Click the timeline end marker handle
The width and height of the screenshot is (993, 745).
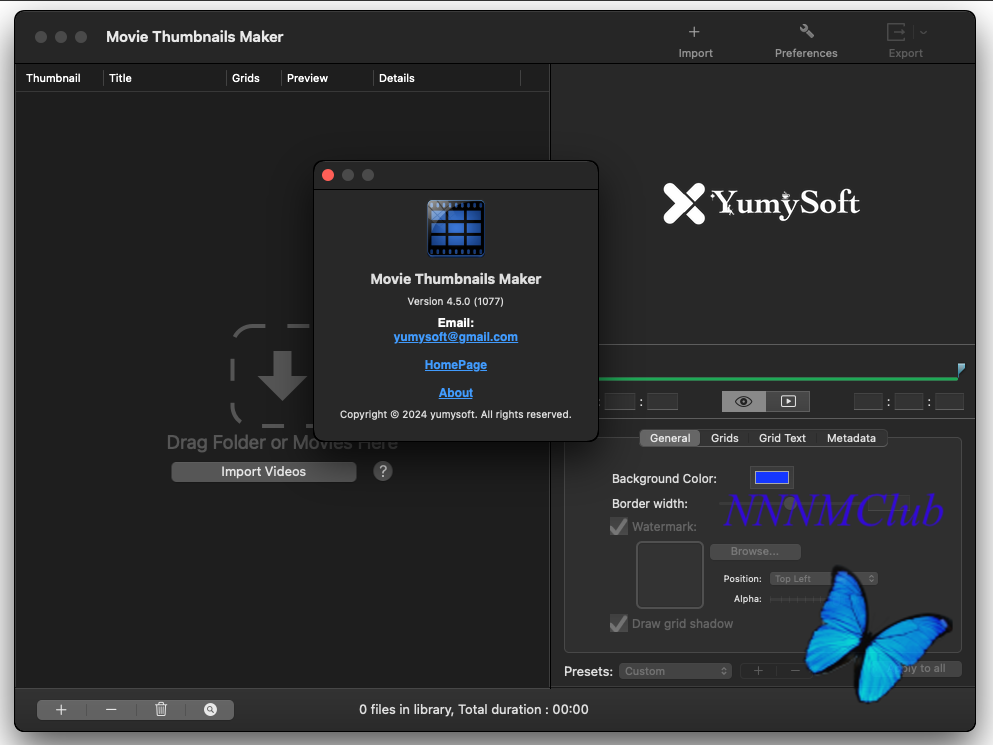[961, 369]
